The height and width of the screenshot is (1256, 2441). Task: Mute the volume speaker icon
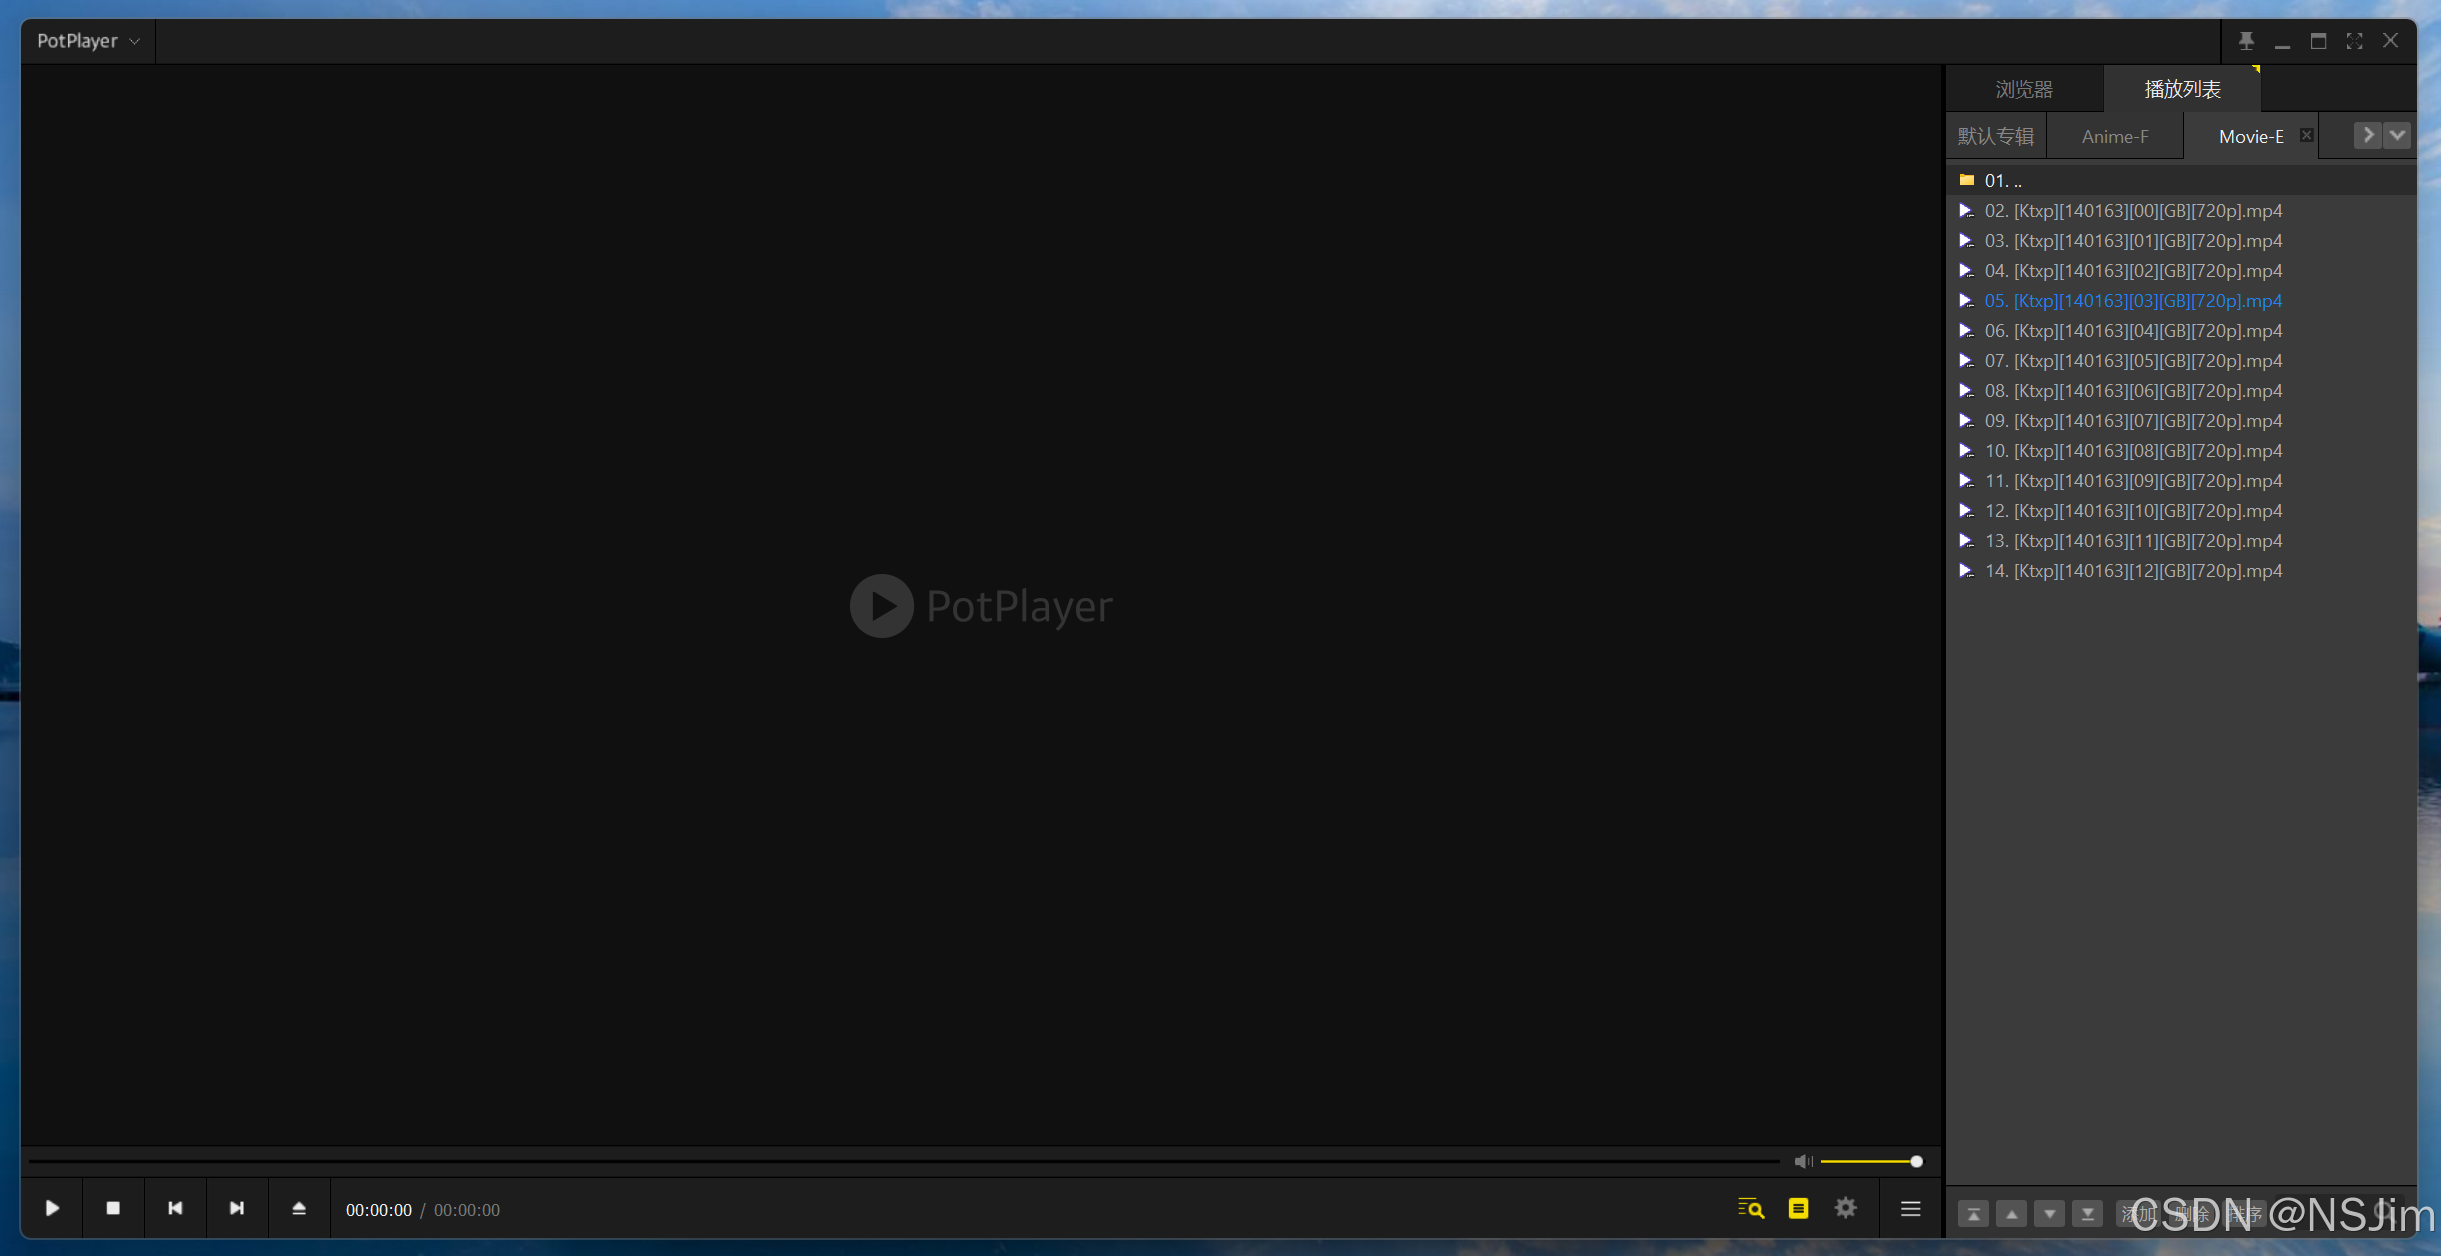1803,1161
